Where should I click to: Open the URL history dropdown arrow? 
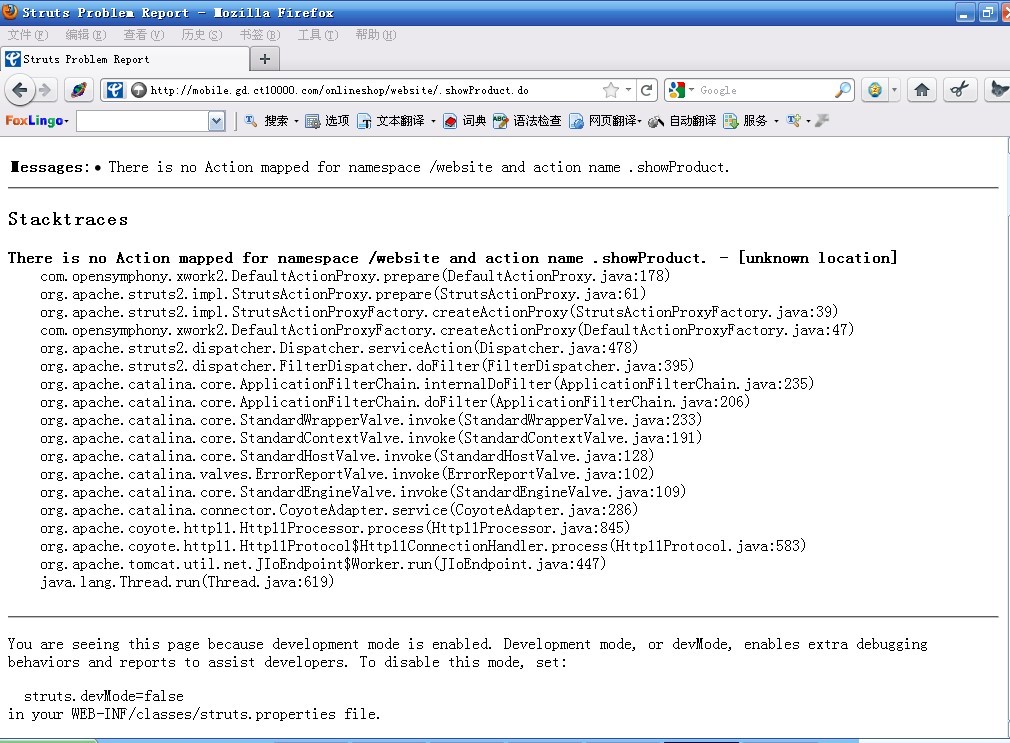628,90
